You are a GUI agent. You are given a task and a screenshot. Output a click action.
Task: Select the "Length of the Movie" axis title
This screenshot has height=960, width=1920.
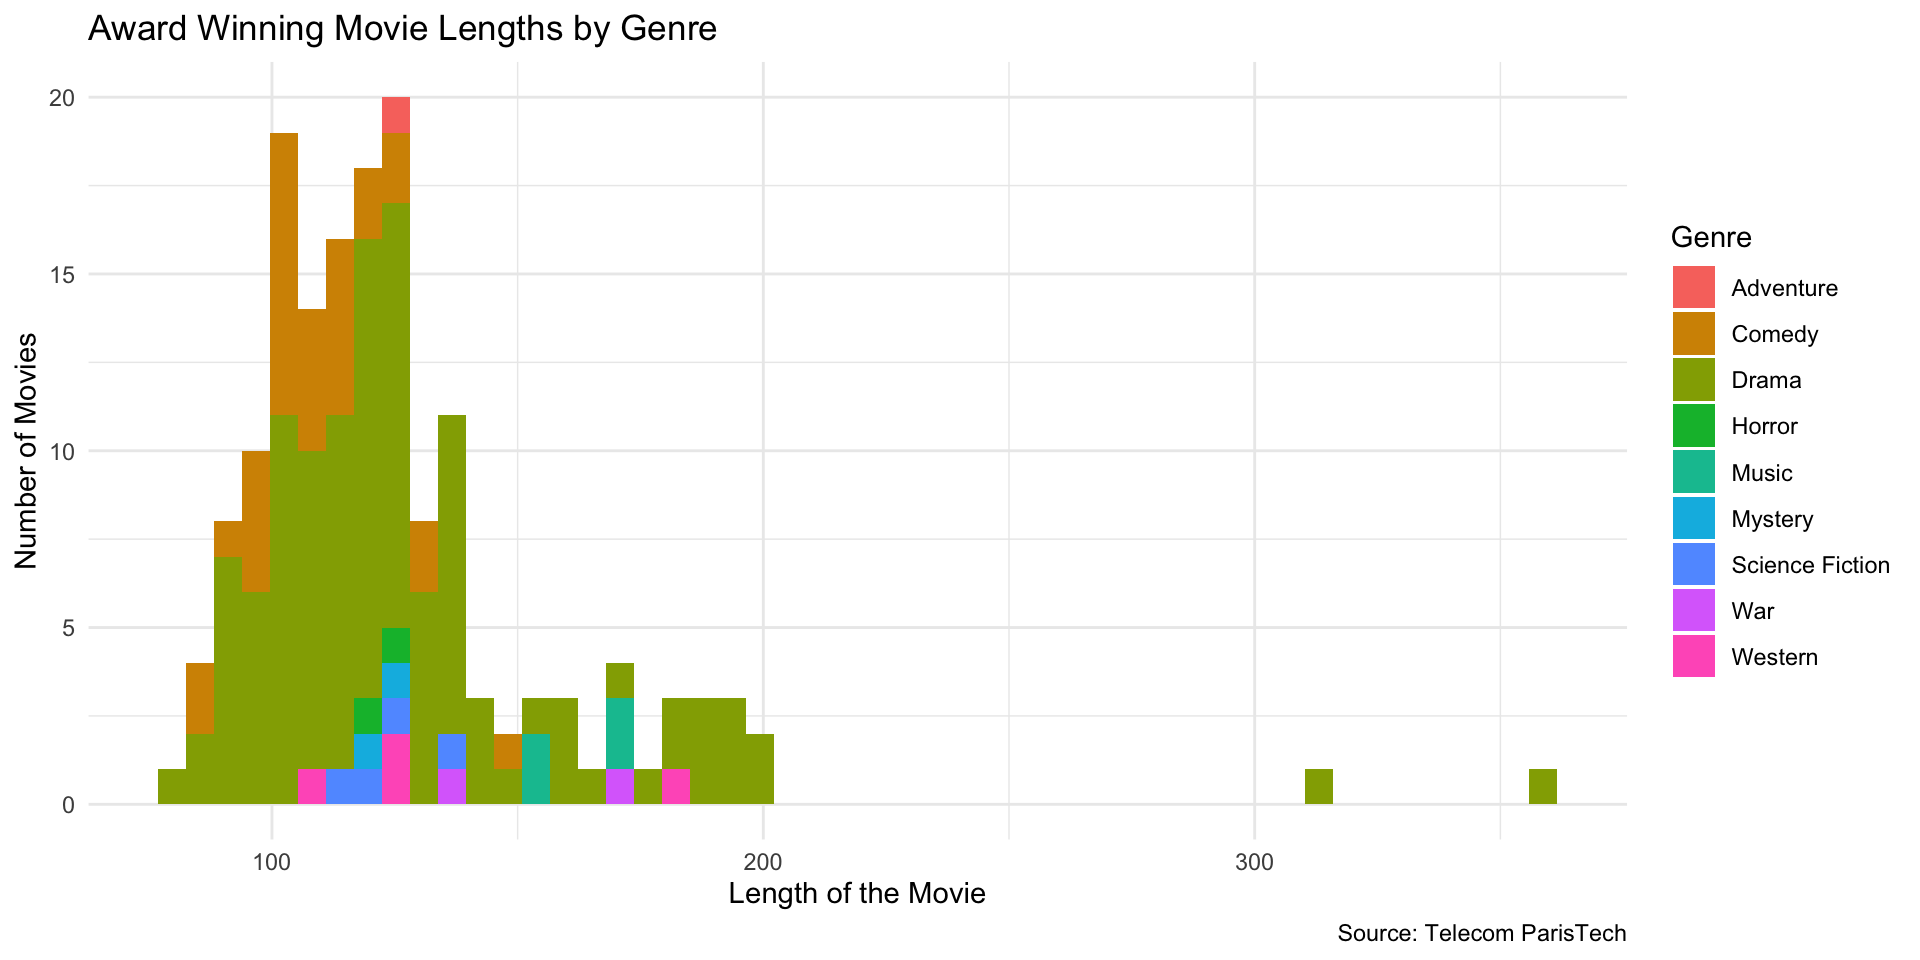click(x=857, y=893)
